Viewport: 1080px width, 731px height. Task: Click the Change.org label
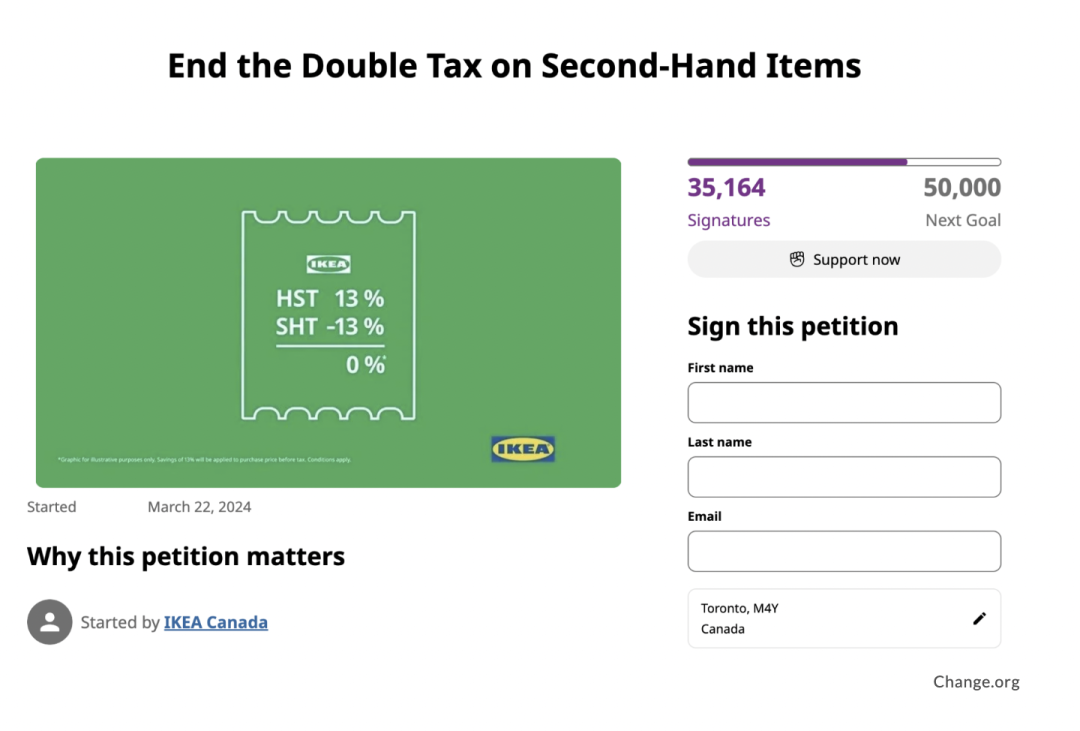click(976, 681)
